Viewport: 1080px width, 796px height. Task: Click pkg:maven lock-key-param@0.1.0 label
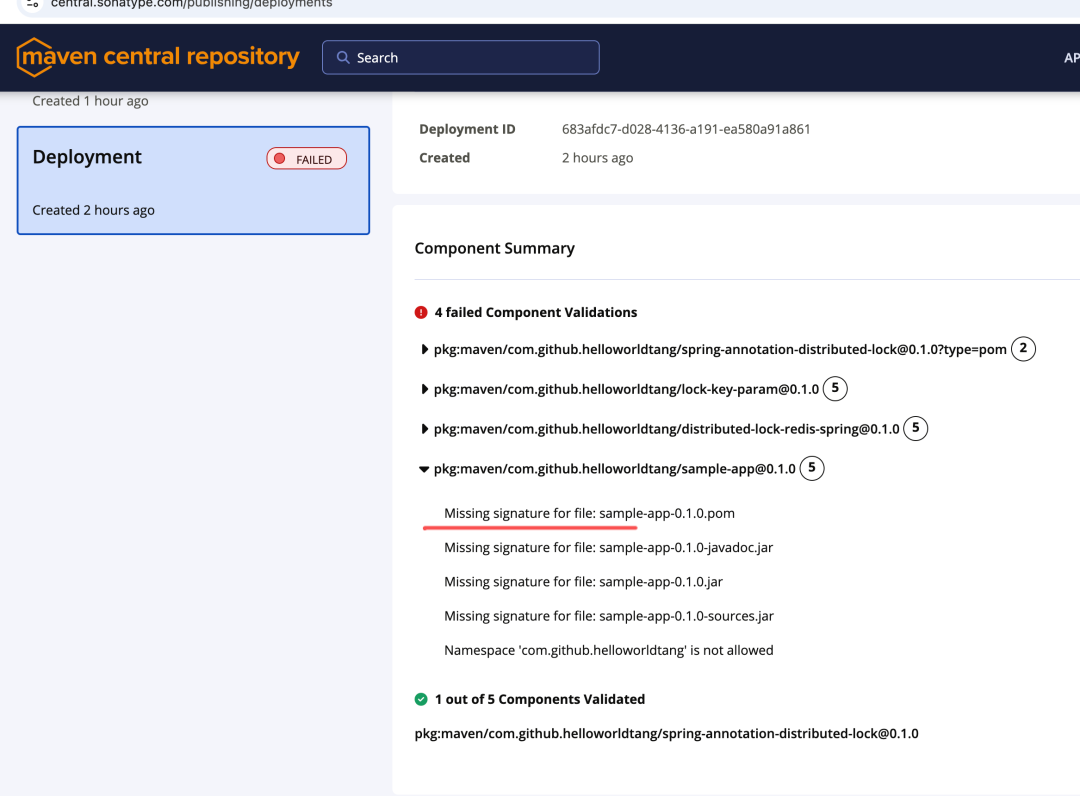(x=626, y=390)
